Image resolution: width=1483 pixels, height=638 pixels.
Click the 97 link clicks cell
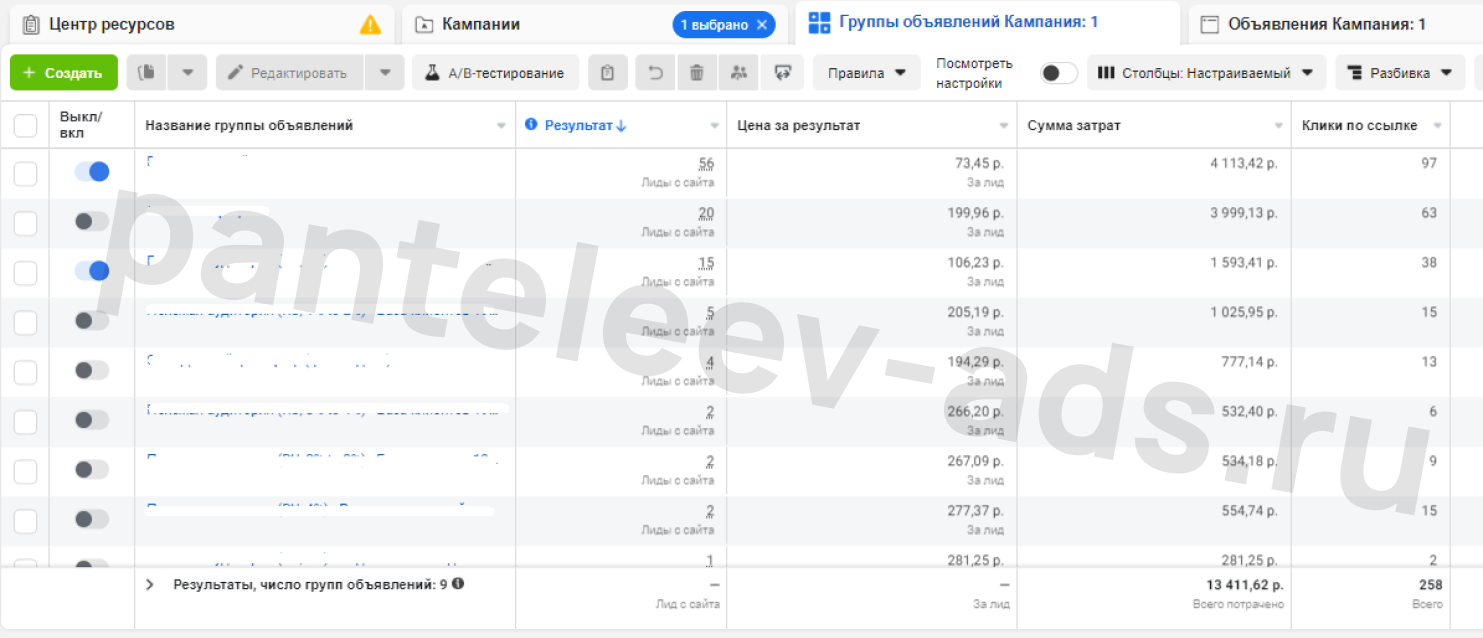tap(1429, 163)
